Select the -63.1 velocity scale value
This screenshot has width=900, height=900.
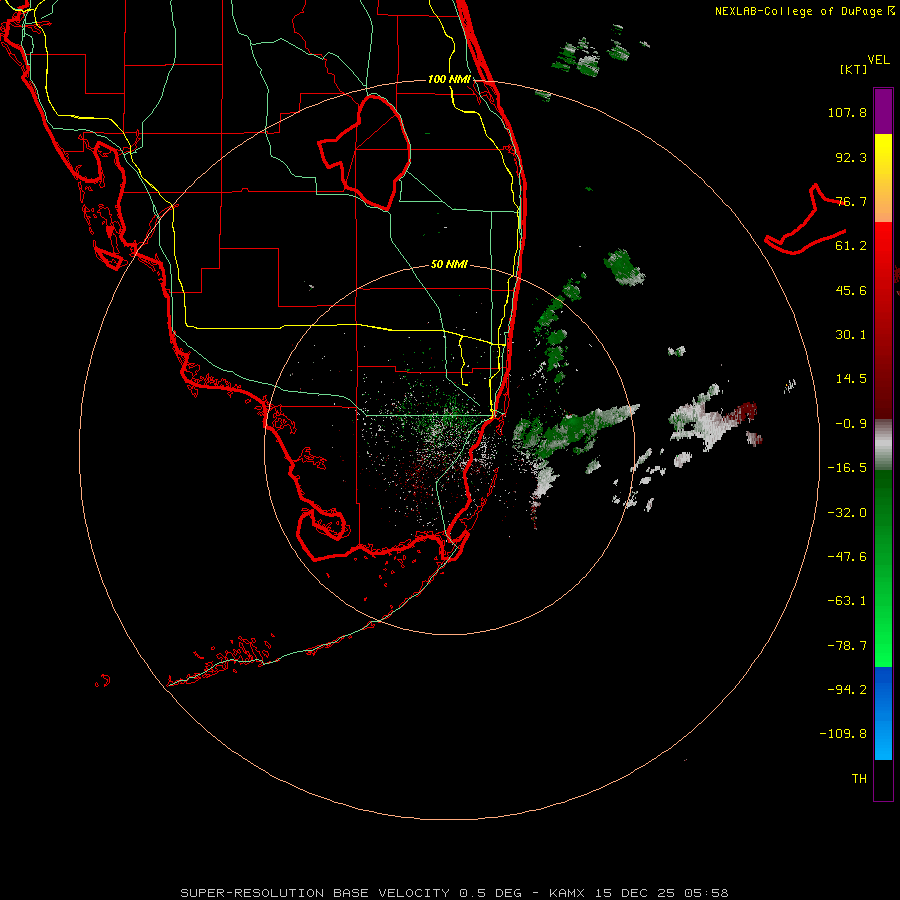coord(847,601)
